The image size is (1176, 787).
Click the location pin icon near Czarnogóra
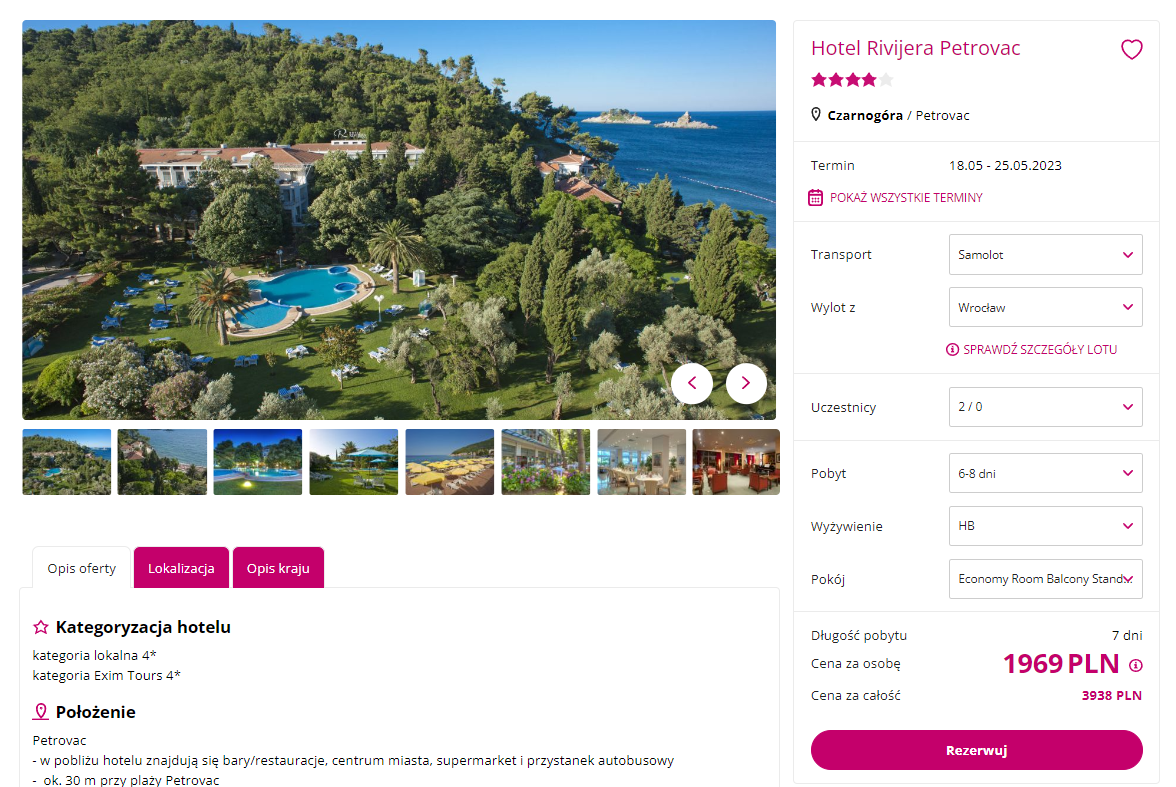(816, 115)
